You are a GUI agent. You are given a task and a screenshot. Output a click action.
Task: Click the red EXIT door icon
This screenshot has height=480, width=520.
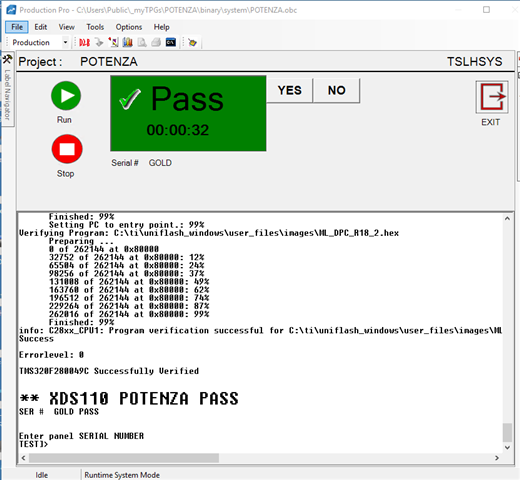(492, 97)
